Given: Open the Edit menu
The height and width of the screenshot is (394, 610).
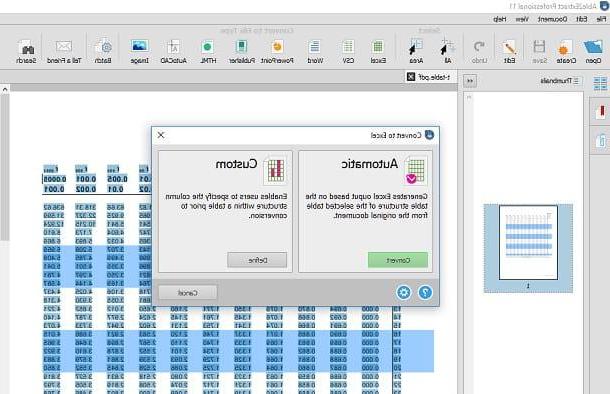Looking at the screenshot, I should [x=582, y=19].
